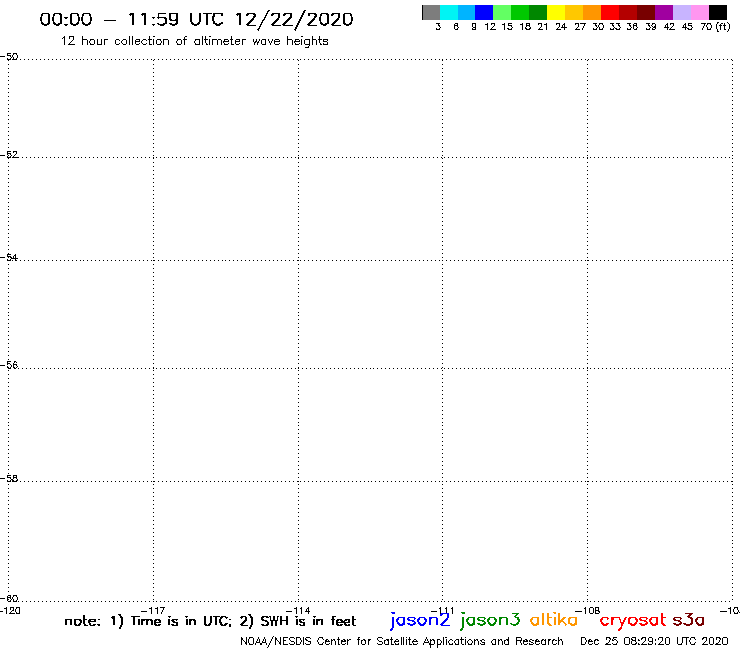Click the "39" color scale label
This screenshot has height=650, width=740.
coord(651,27)
